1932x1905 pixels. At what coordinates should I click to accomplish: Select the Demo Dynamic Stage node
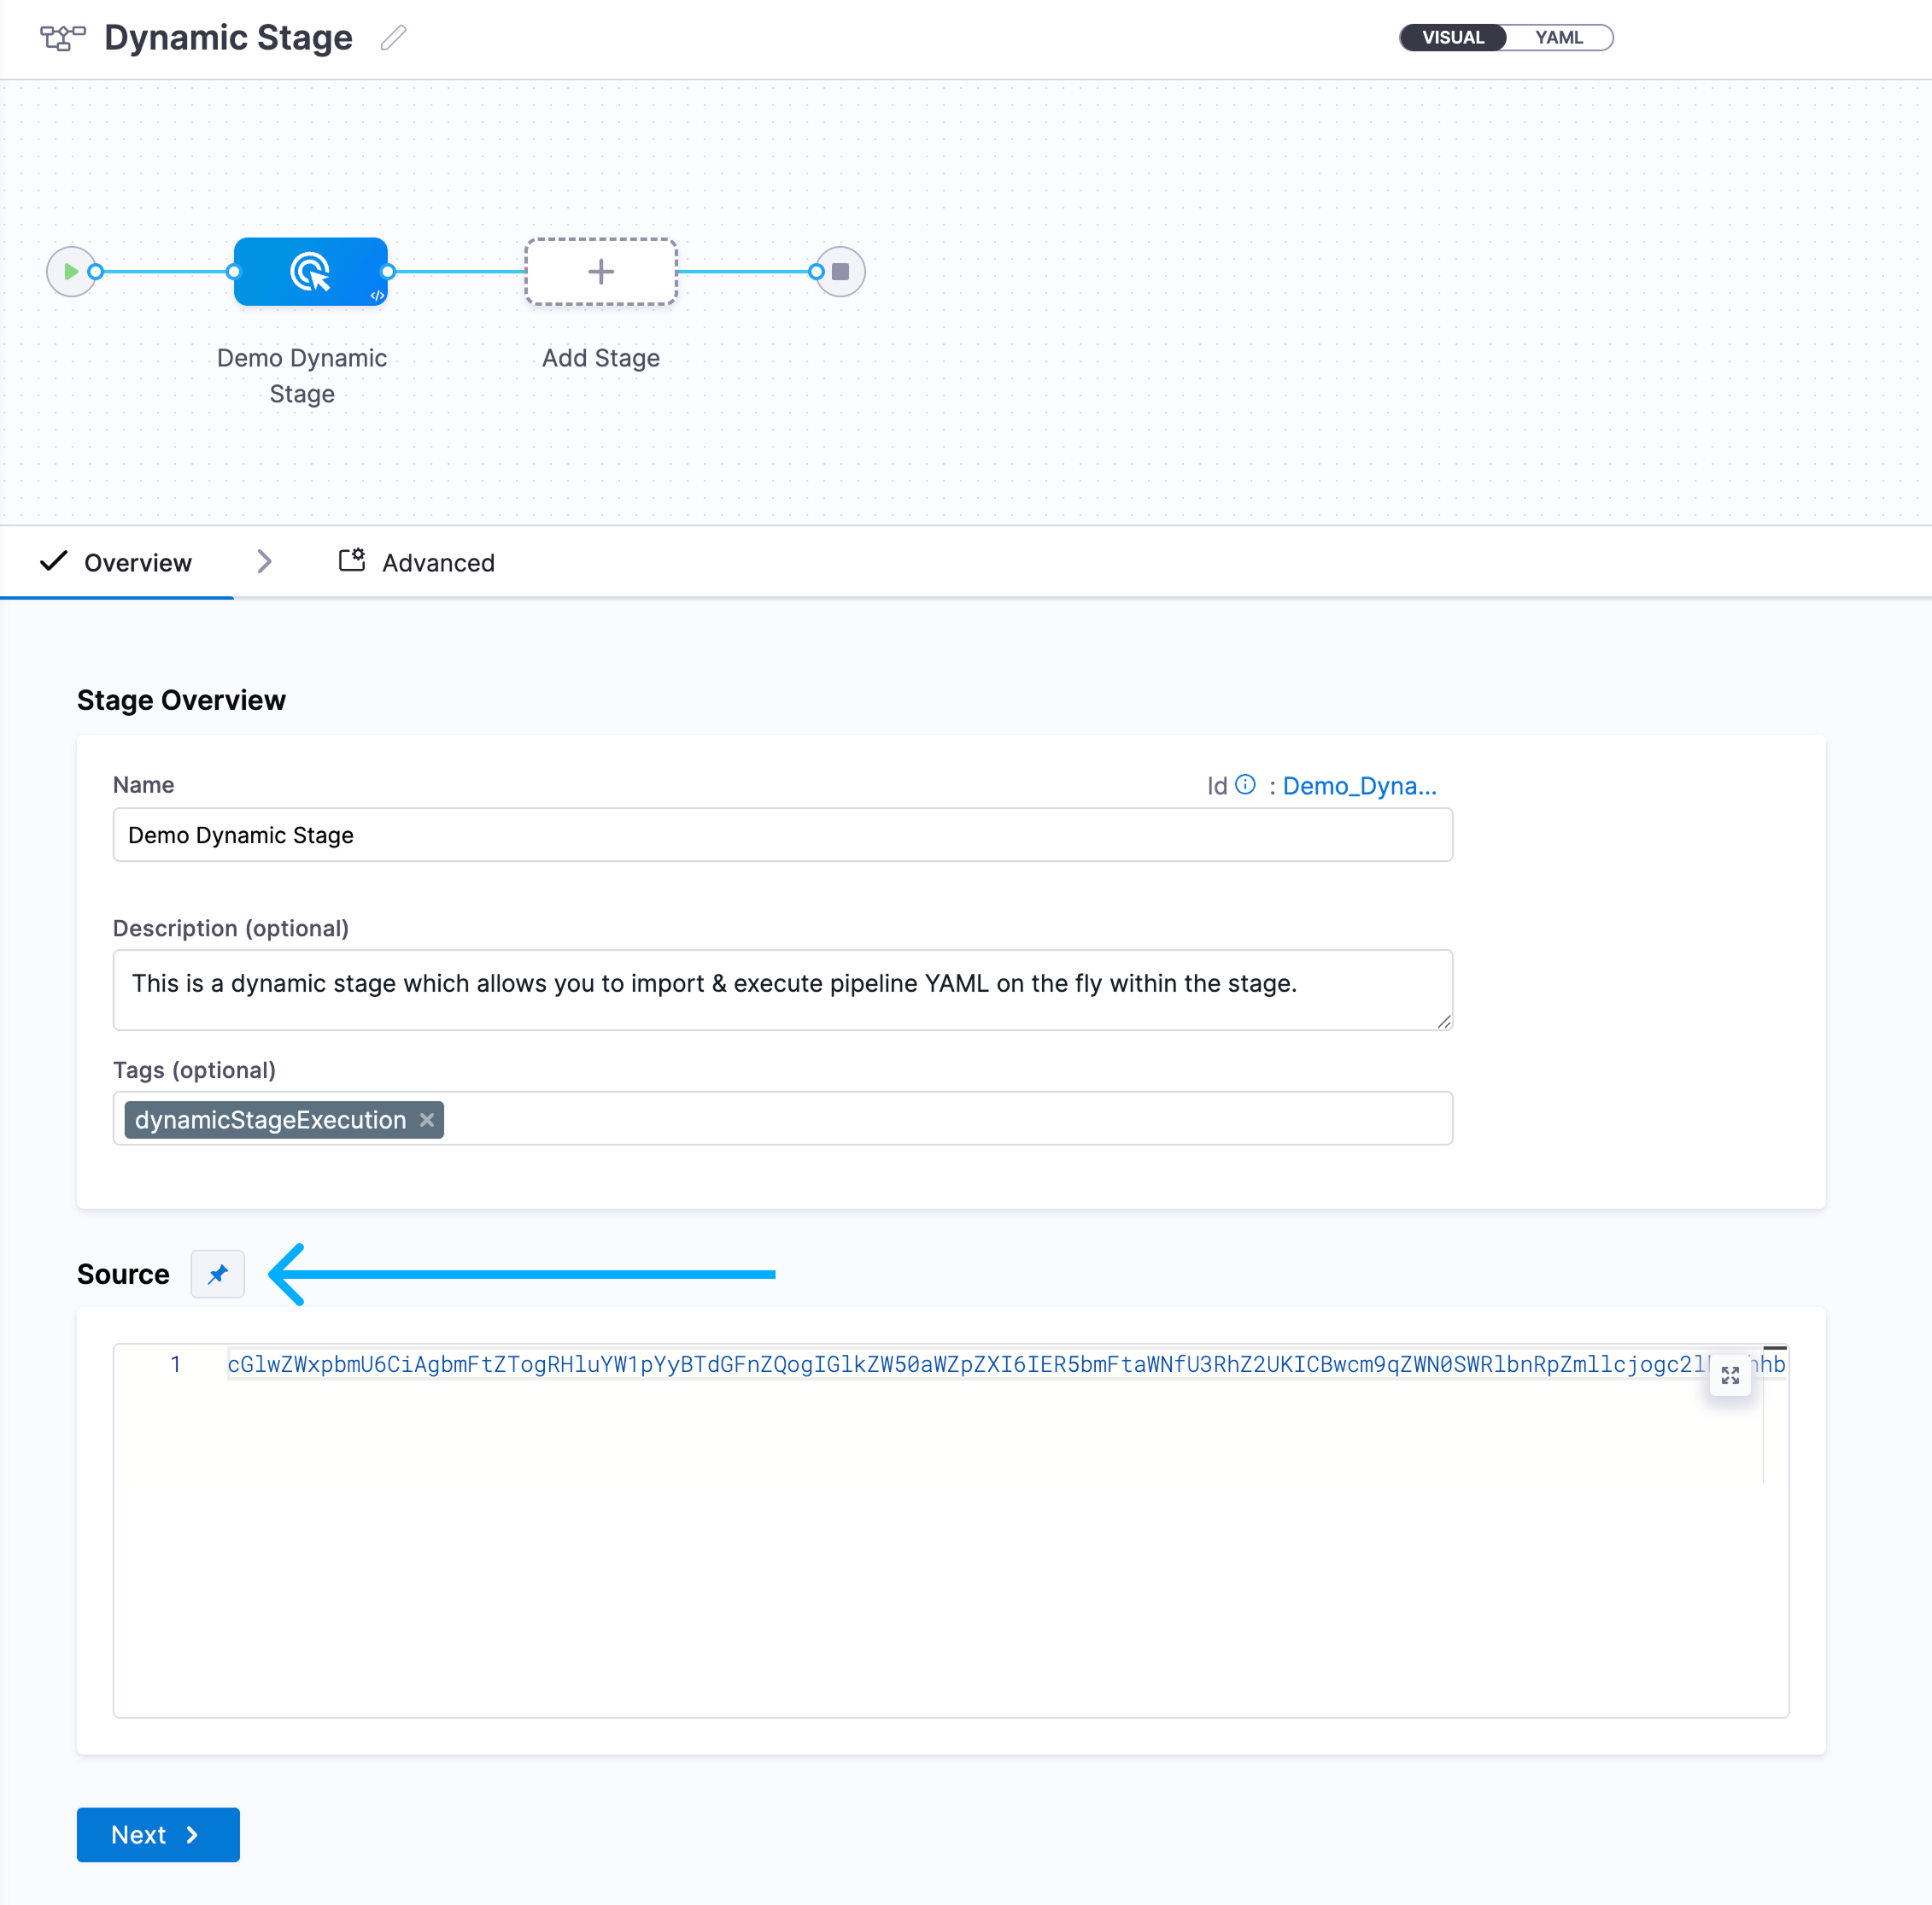coord(310,271)
